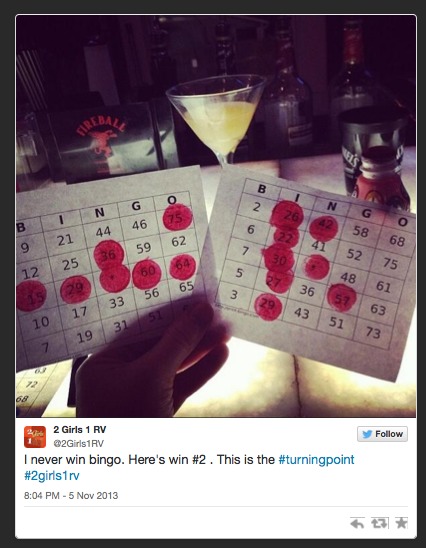This screenshot has width=426, height=548.
Task: Click the reply arrow icon
Action: [x=357, y=523]
